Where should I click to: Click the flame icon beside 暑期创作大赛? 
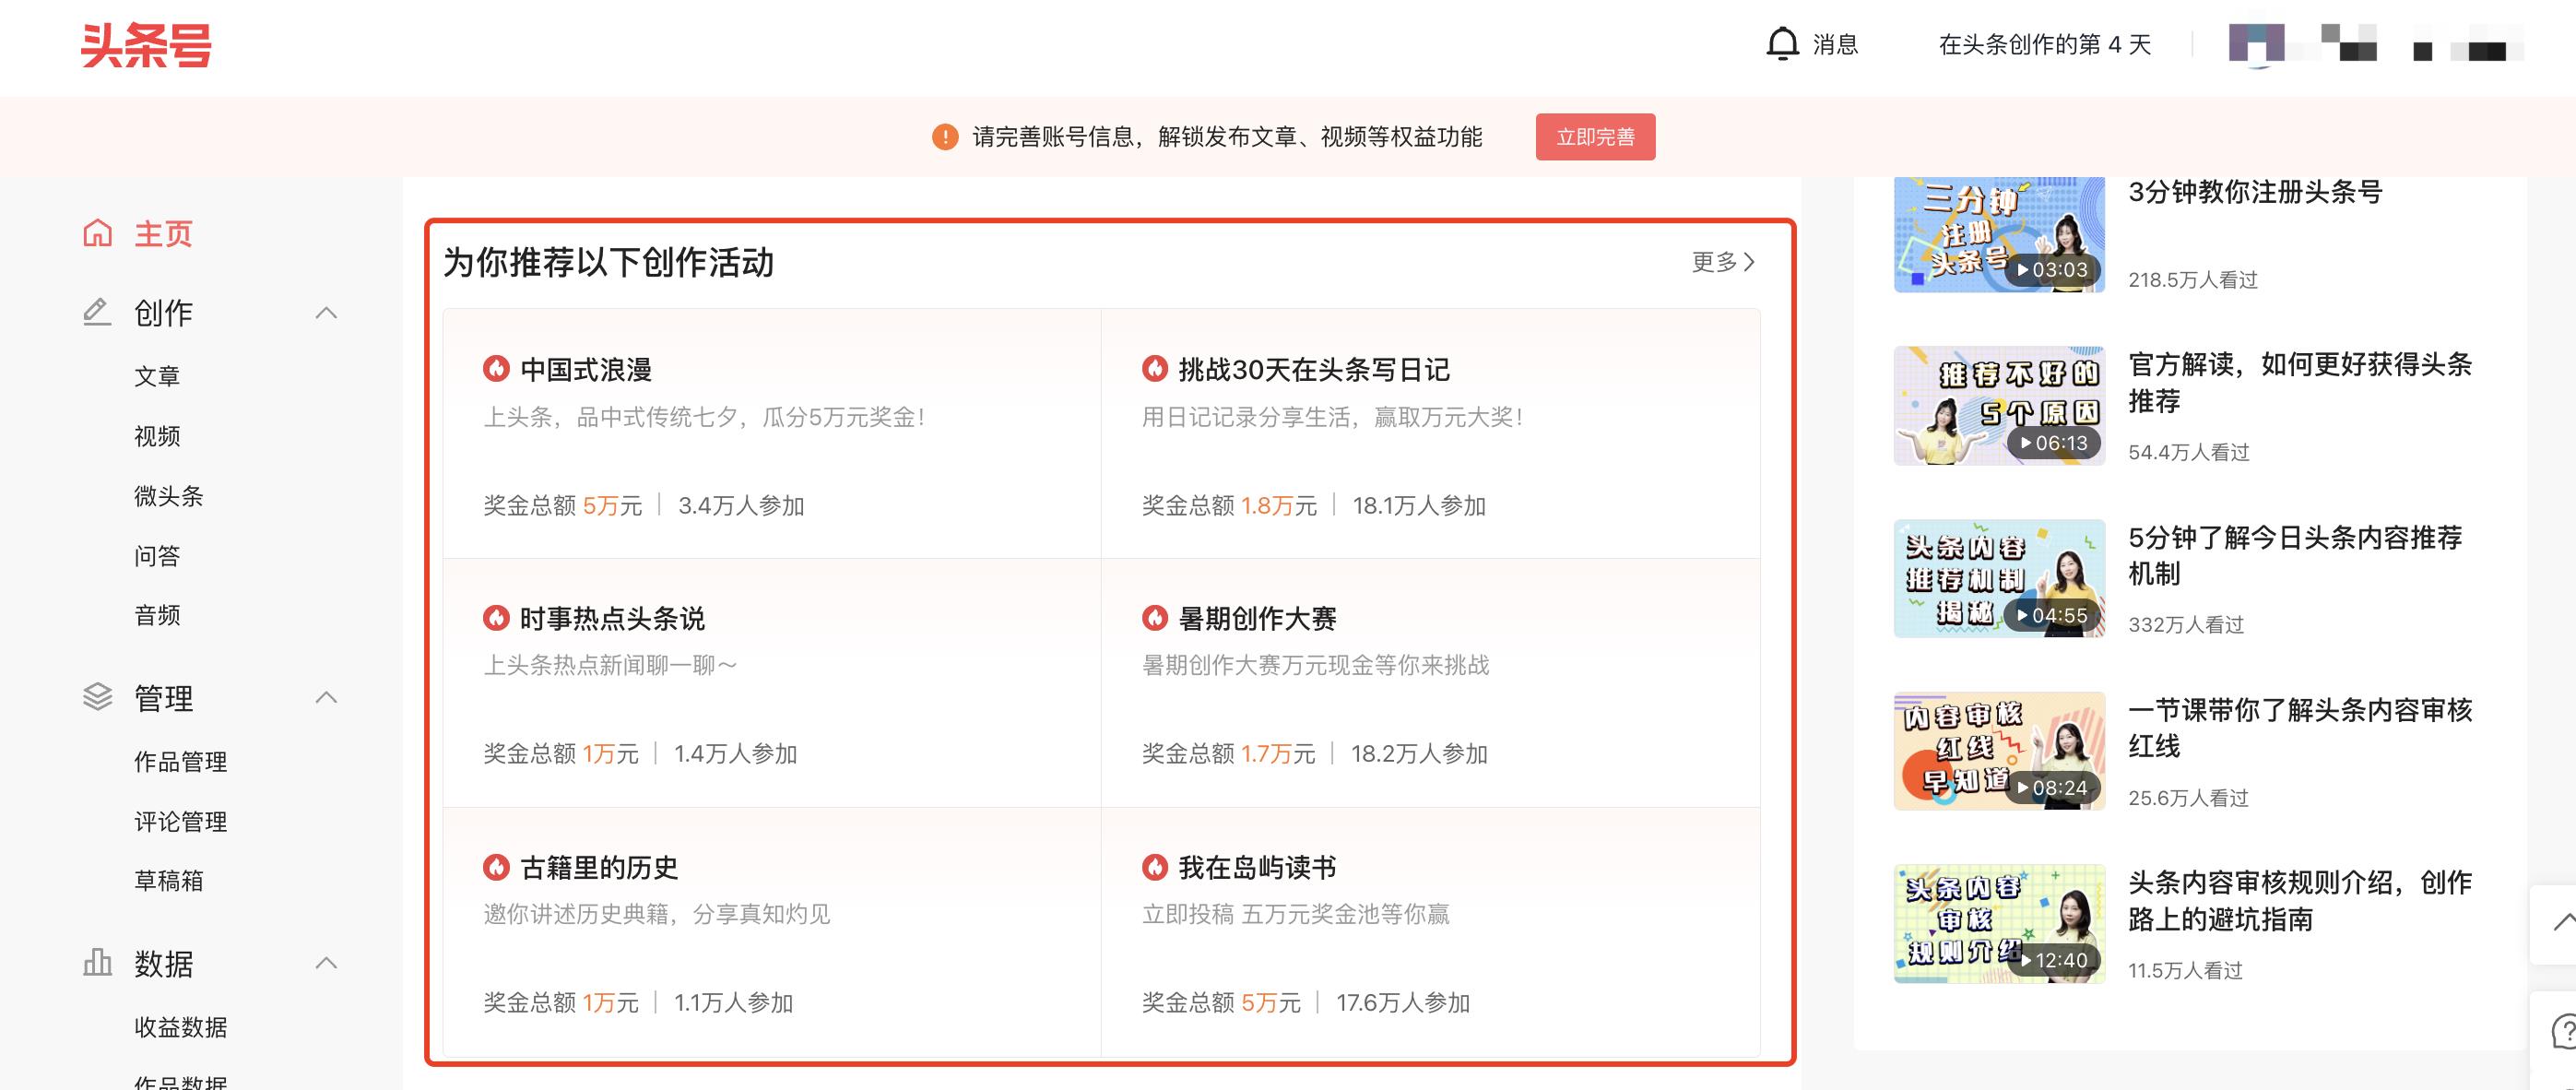[x=1155, y=618]
